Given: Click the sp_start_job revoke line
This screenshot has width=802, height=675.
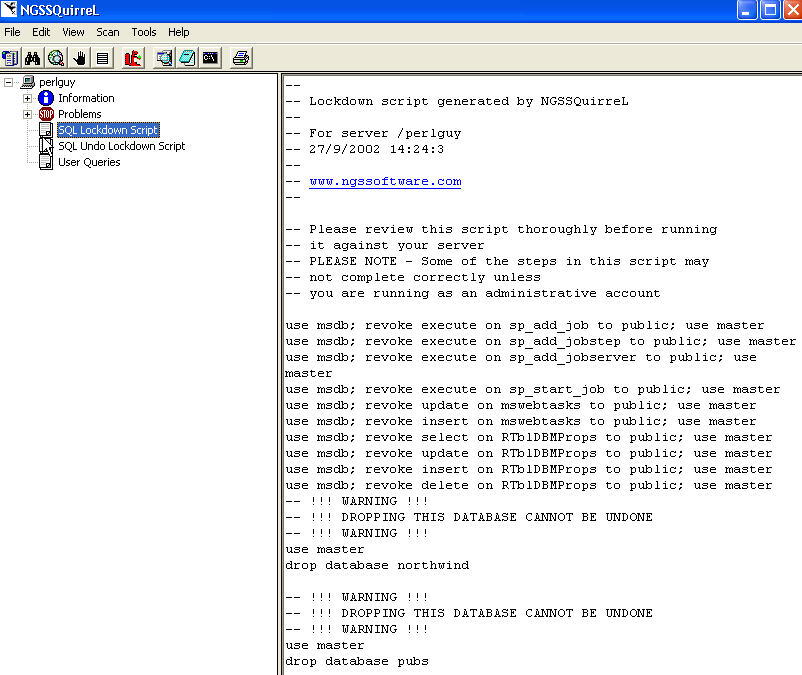Looking at the screenshot, I should 533,389.
